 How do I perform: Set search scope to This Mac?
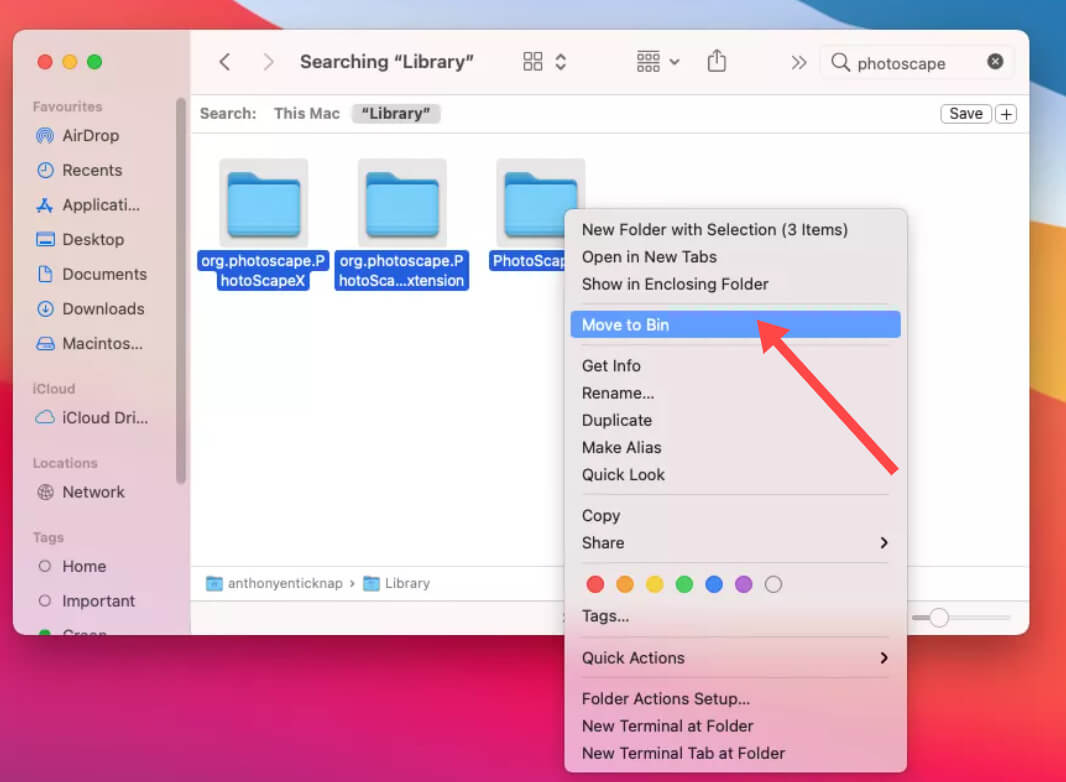click(x=307, y=114)
